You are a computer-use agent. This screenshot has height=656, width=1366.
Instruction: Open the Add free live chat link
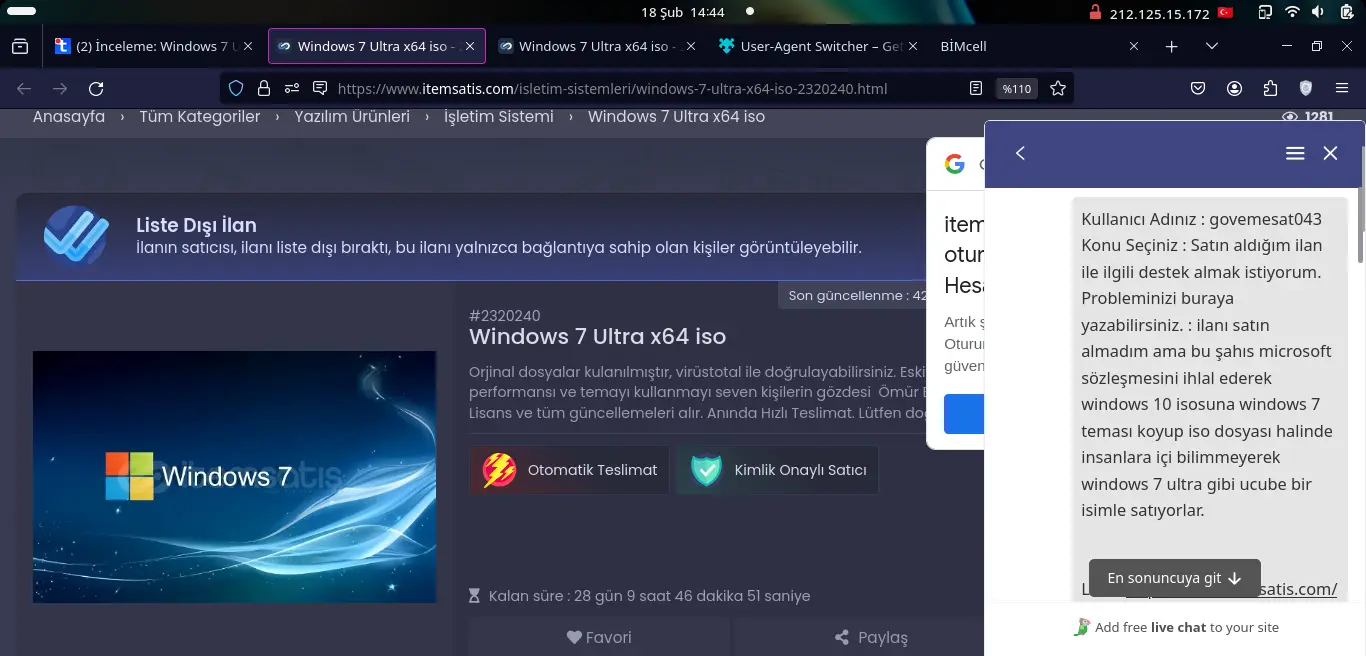1176,627
